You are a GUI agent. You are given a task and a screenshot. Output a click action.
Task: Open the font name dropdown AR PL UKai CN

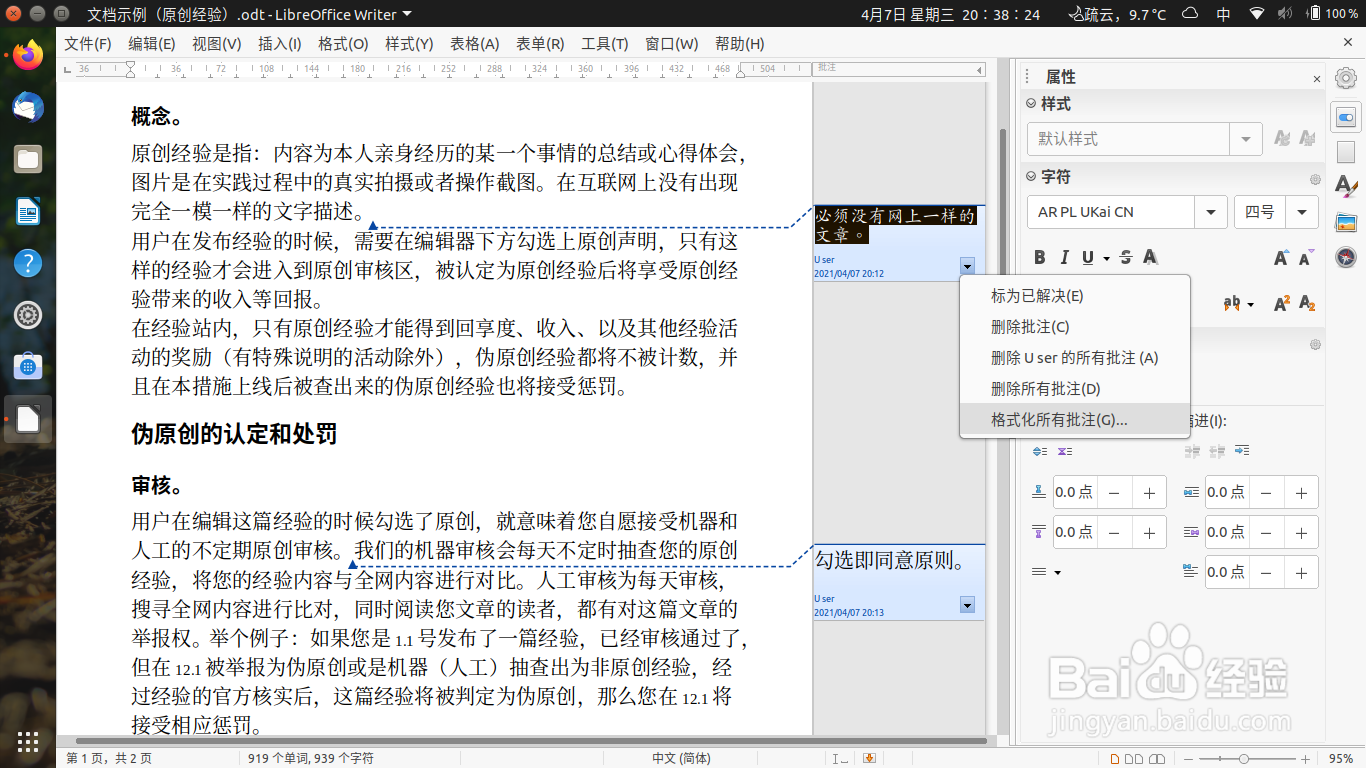click(x=1209, y=212)
